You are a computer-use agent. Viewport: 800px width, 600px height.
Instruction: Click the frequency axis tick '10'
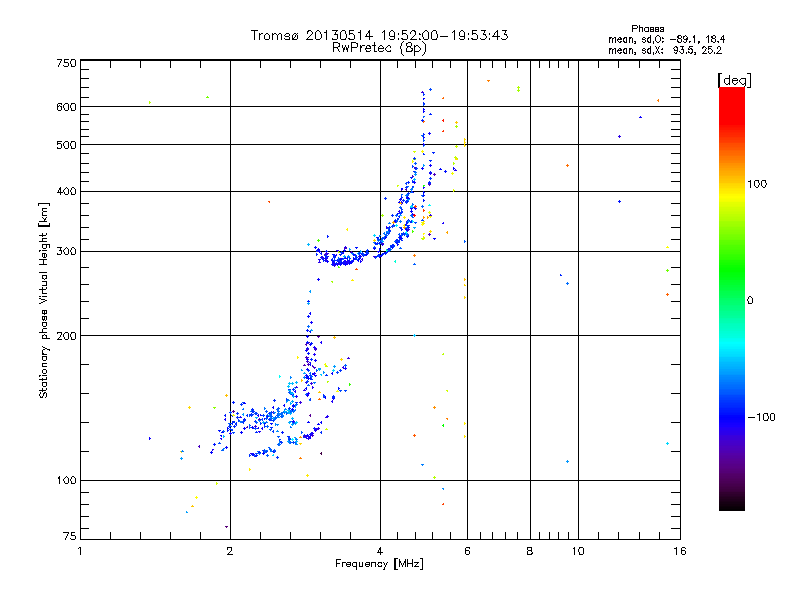(x=578, y=551)
